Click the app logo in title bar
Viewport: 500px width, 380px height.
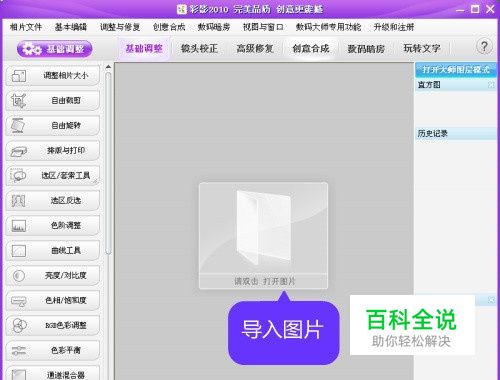182,9
